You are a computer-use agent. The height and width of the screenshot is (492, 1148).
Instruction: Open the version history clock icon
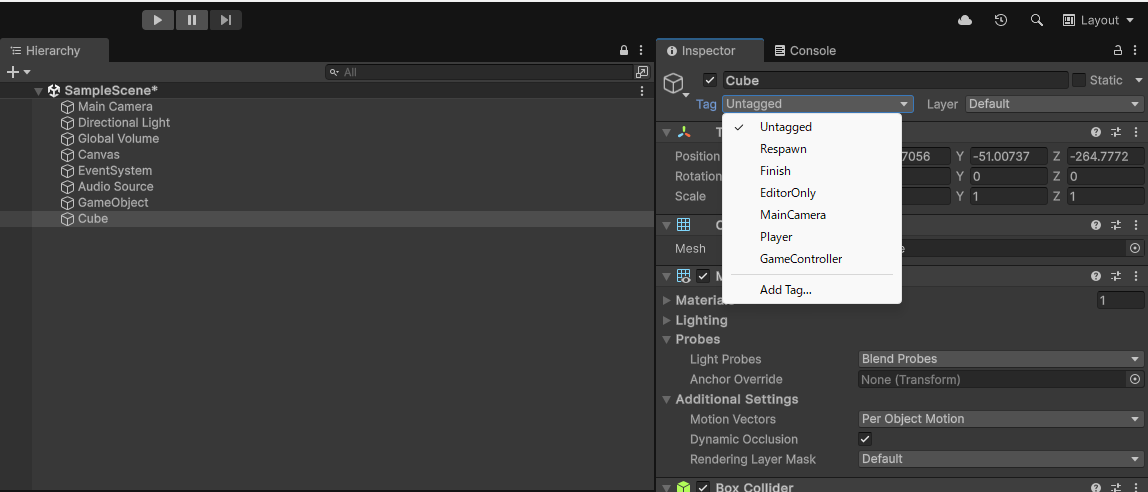[x=1000, y=20]
